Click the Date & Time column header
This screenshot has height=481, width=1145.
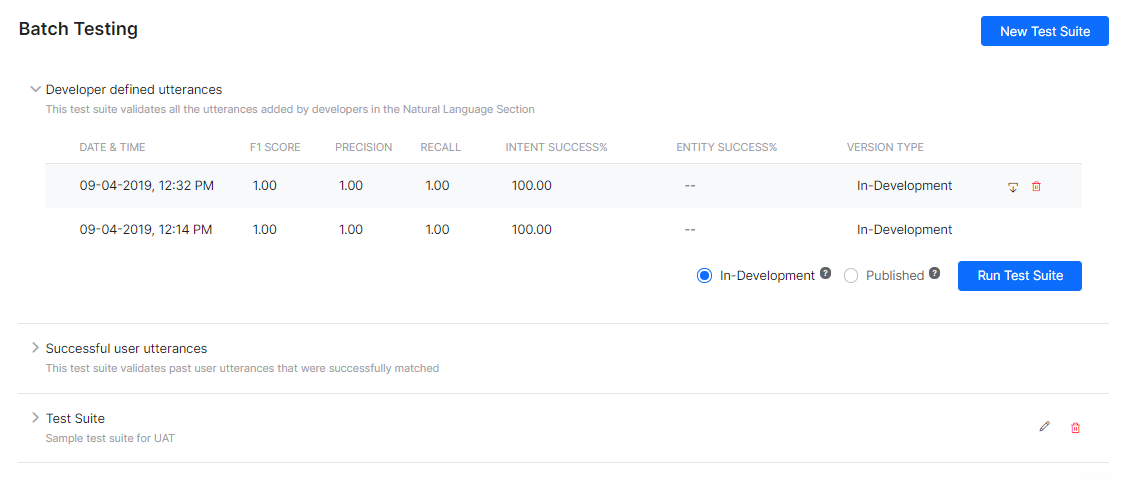click(112, 148)
